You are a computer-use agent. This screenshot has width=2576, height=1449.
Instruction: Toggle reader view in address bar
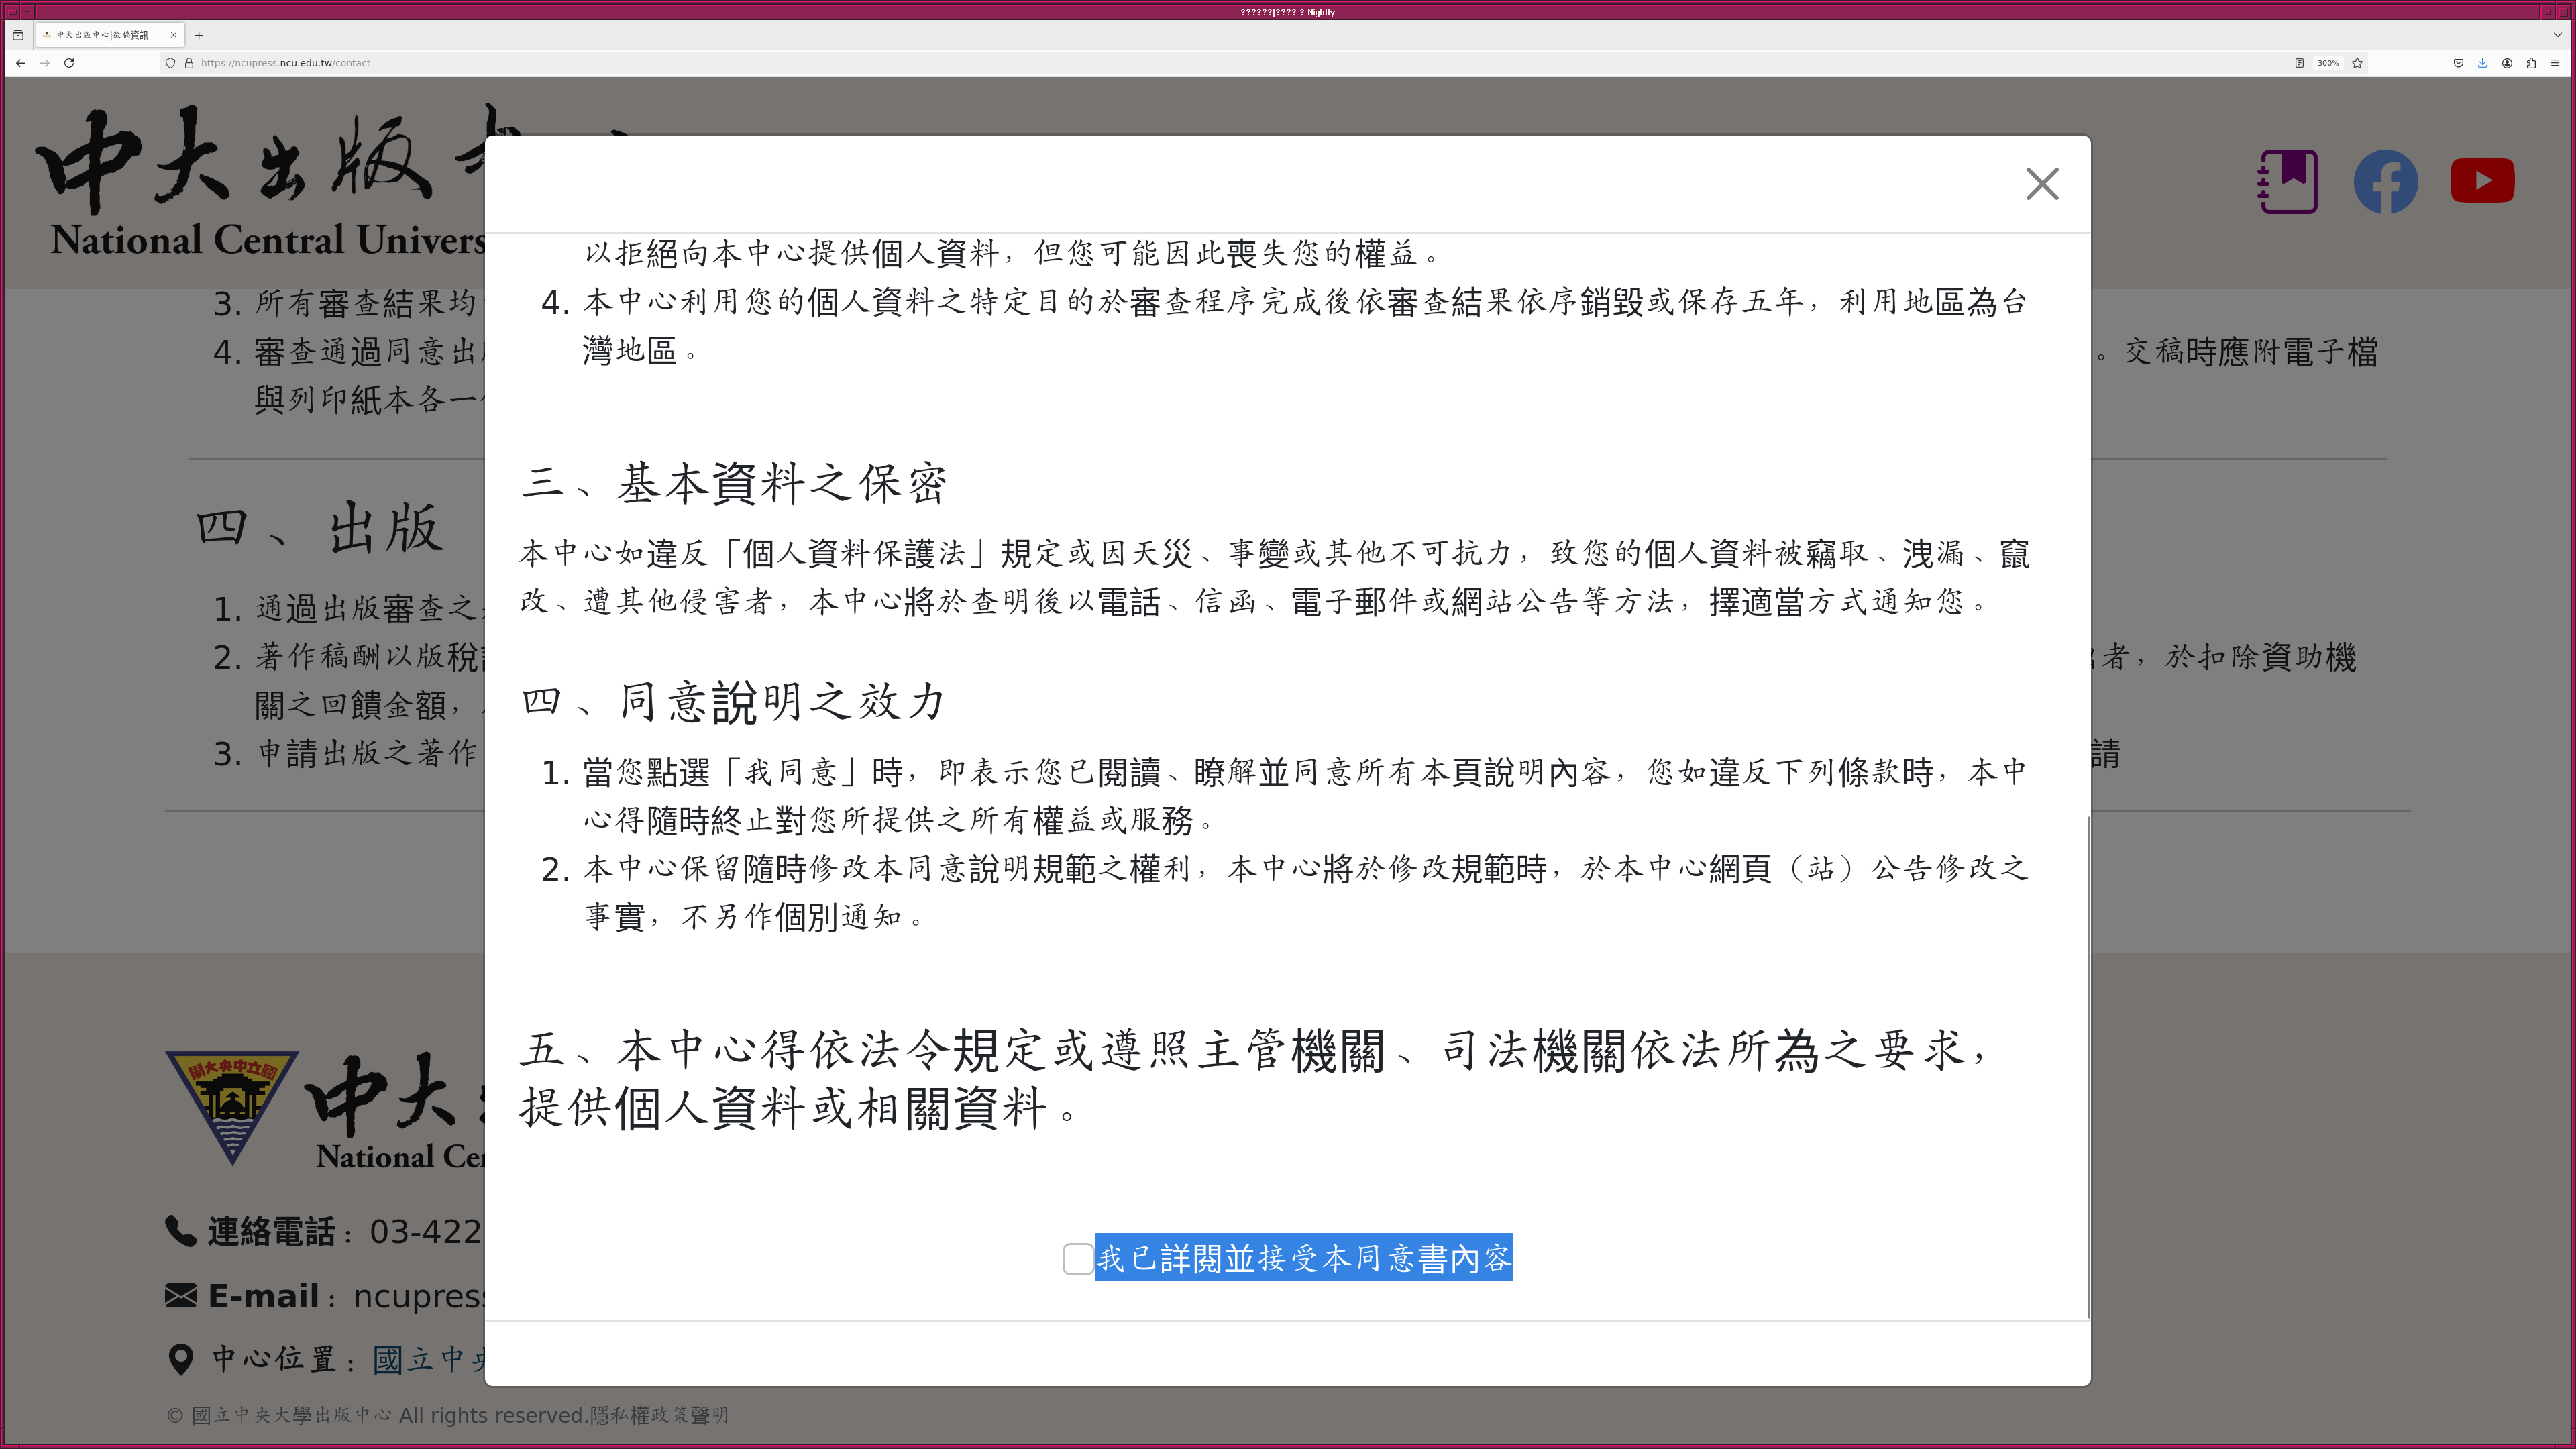pyautogui.click(x=2299, y=63)
